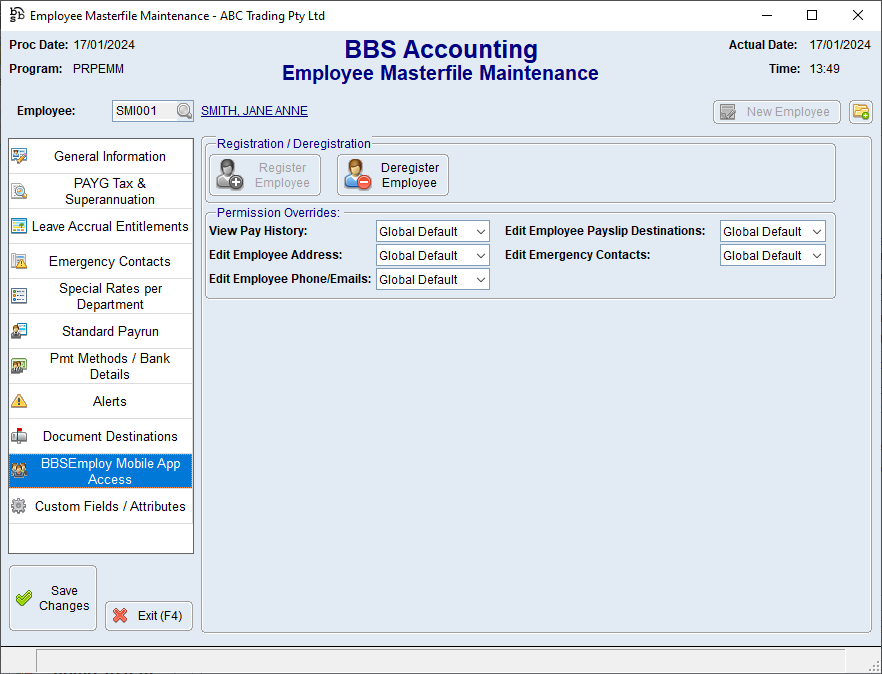Open the General Information section
Screen dimensions: 882x674
point(109,156)
